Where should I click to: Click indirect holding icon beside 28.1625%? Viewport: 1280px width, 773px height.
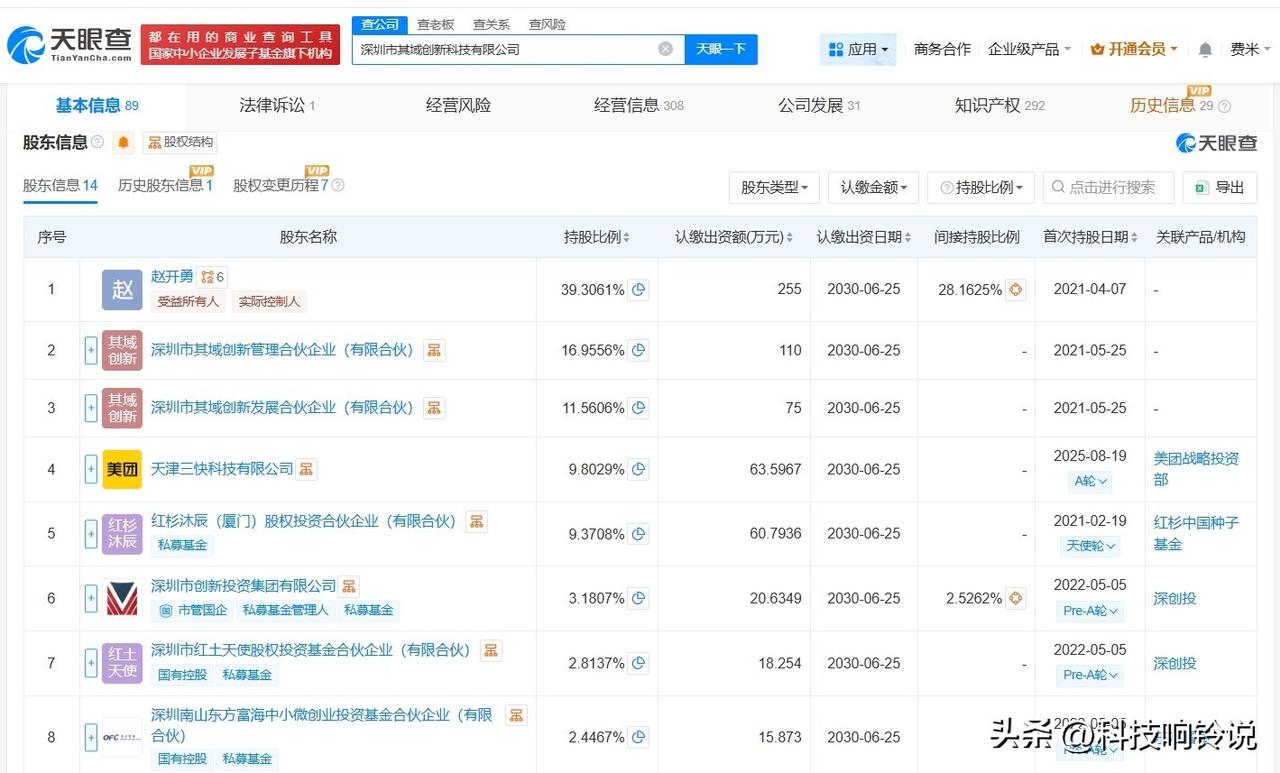pos(1016,290)
